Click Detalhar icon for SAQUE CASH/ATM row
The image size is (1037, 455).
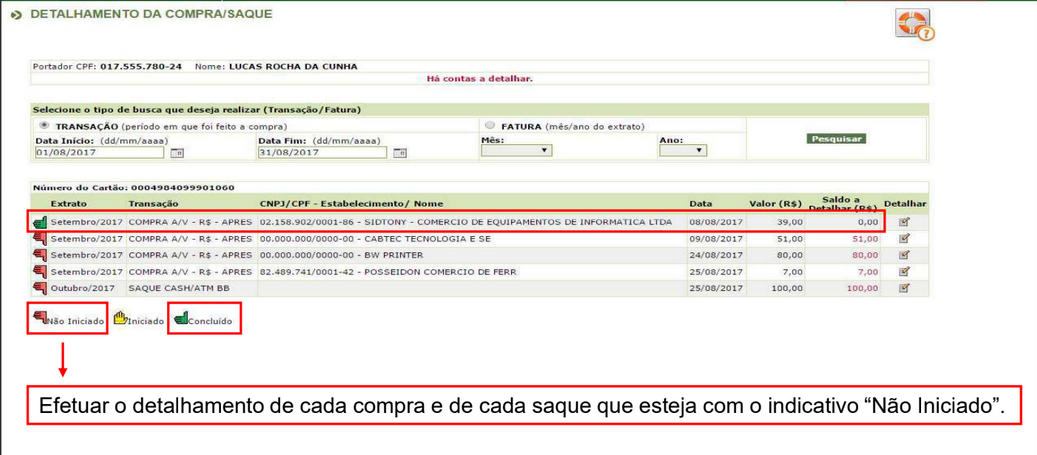pyautogui.click(x=905, y=288)
